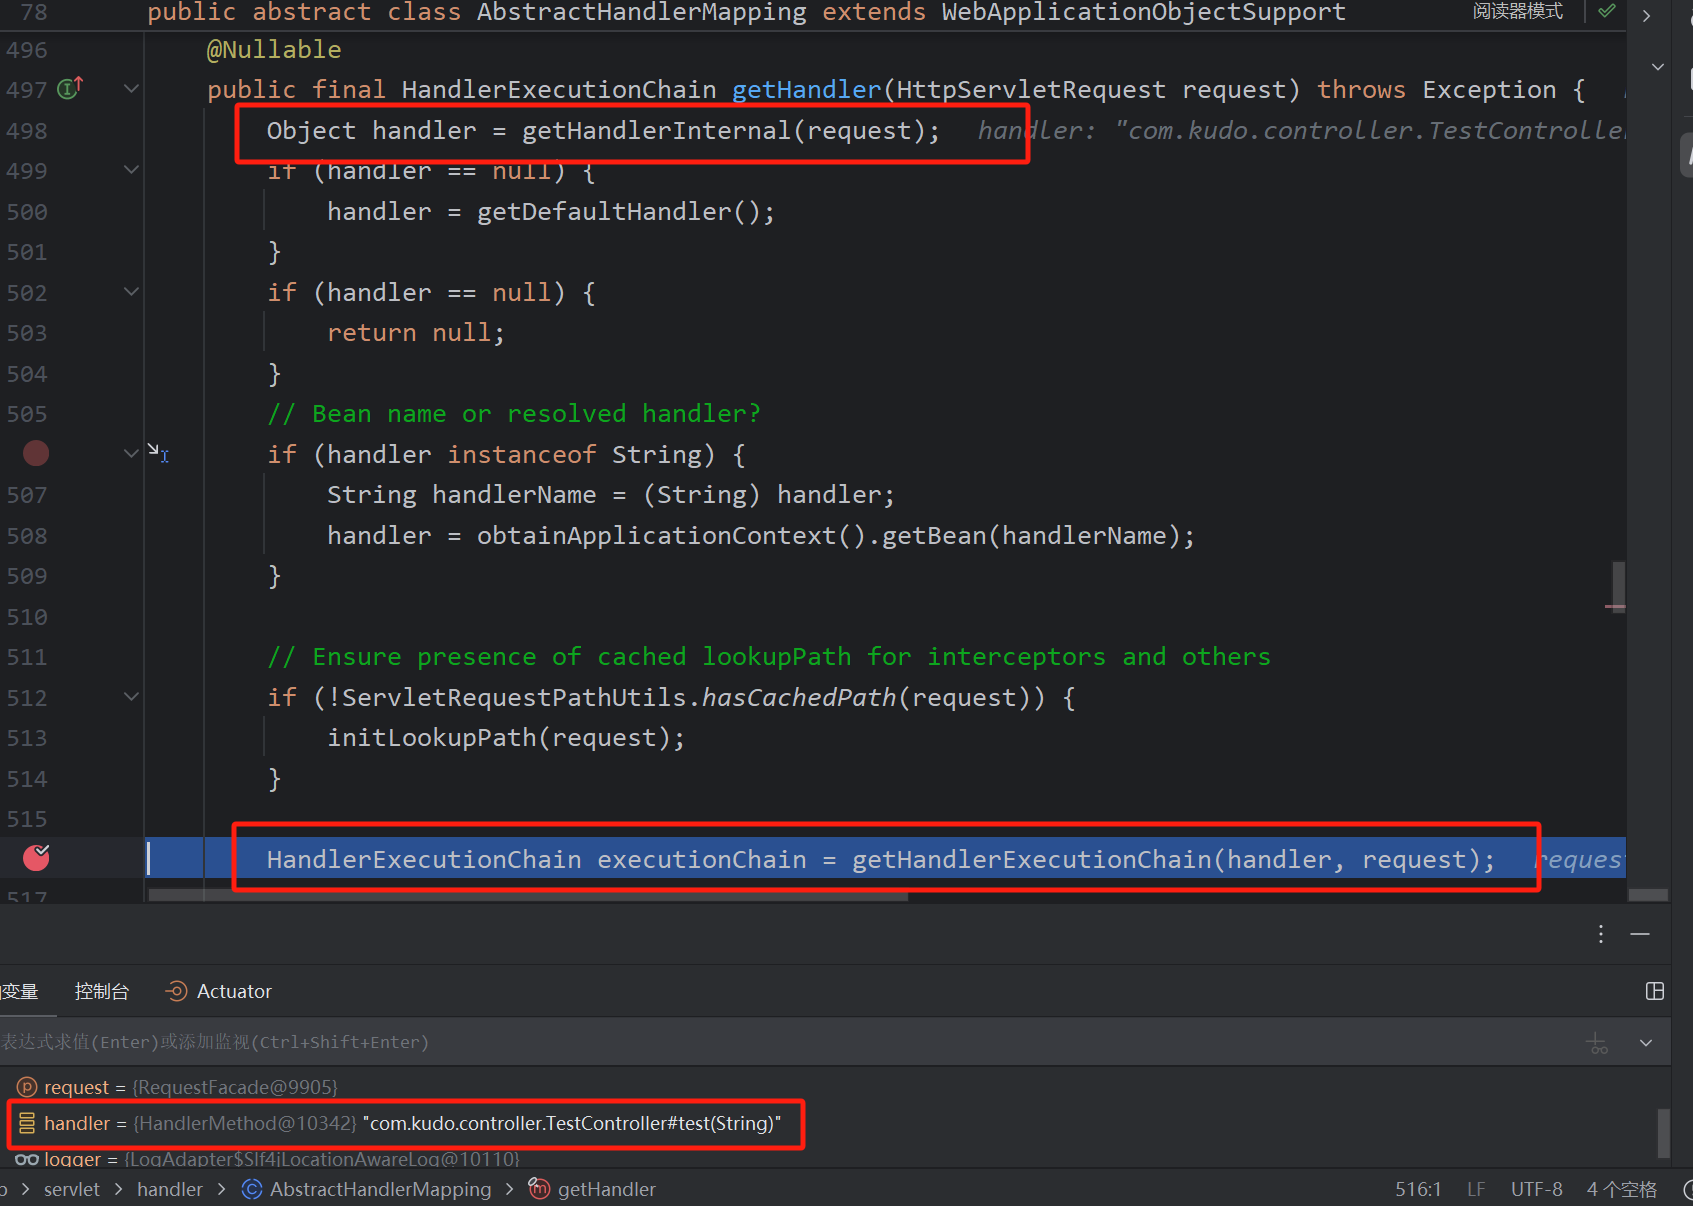Open the Actuator tab

219,991
